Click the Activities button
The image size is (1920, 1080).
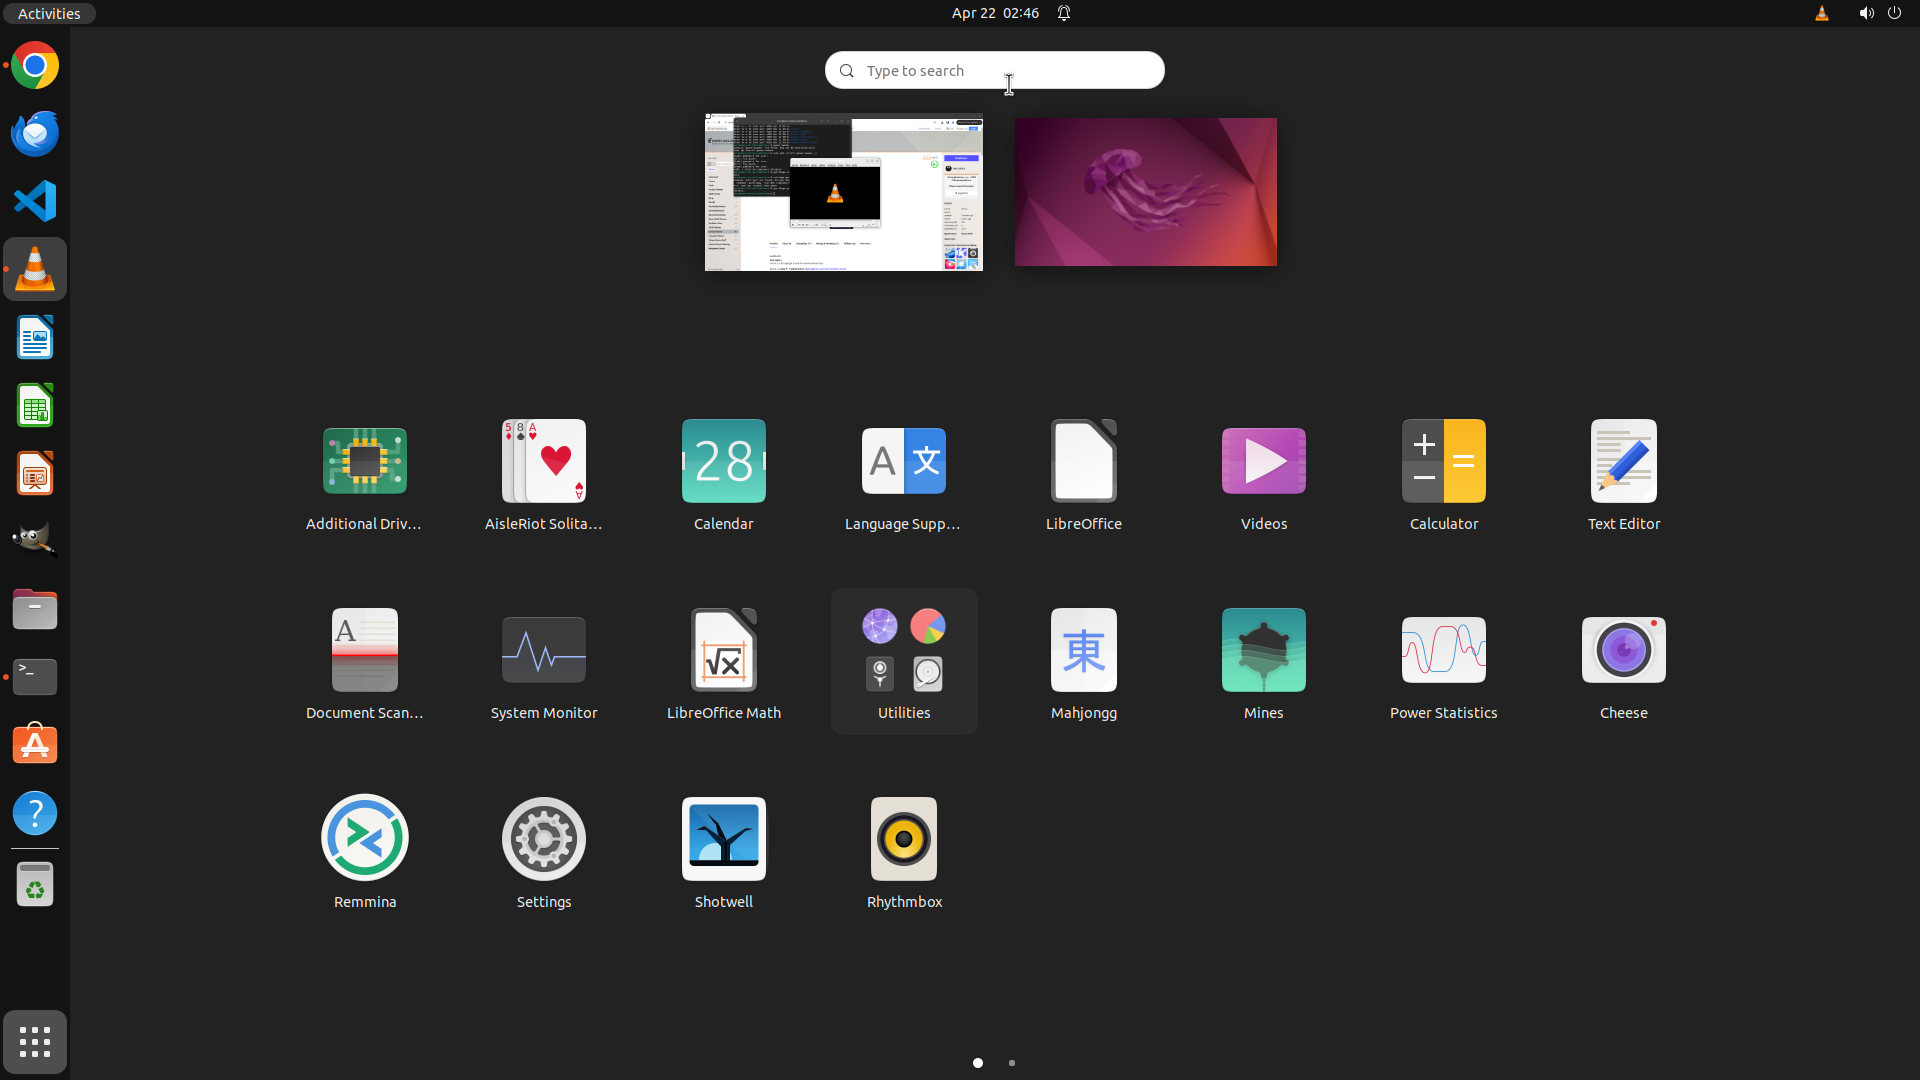(49, 13)
